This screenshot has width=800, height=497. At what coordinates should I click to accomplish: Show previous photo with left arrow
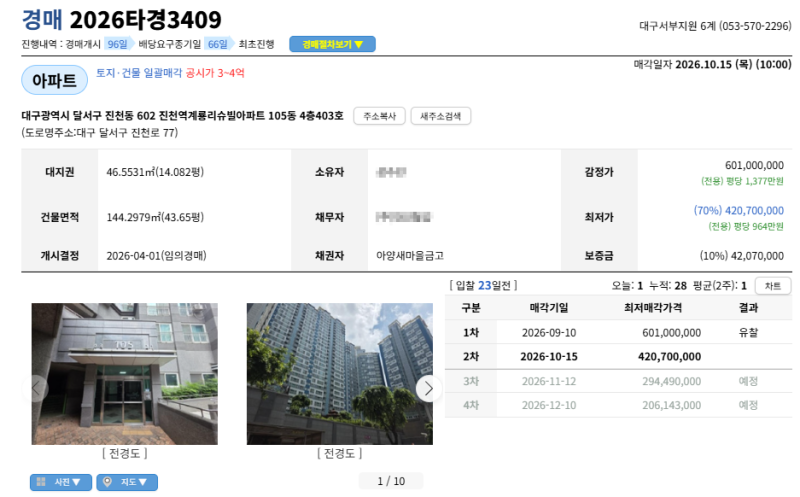tap(36, 388)
